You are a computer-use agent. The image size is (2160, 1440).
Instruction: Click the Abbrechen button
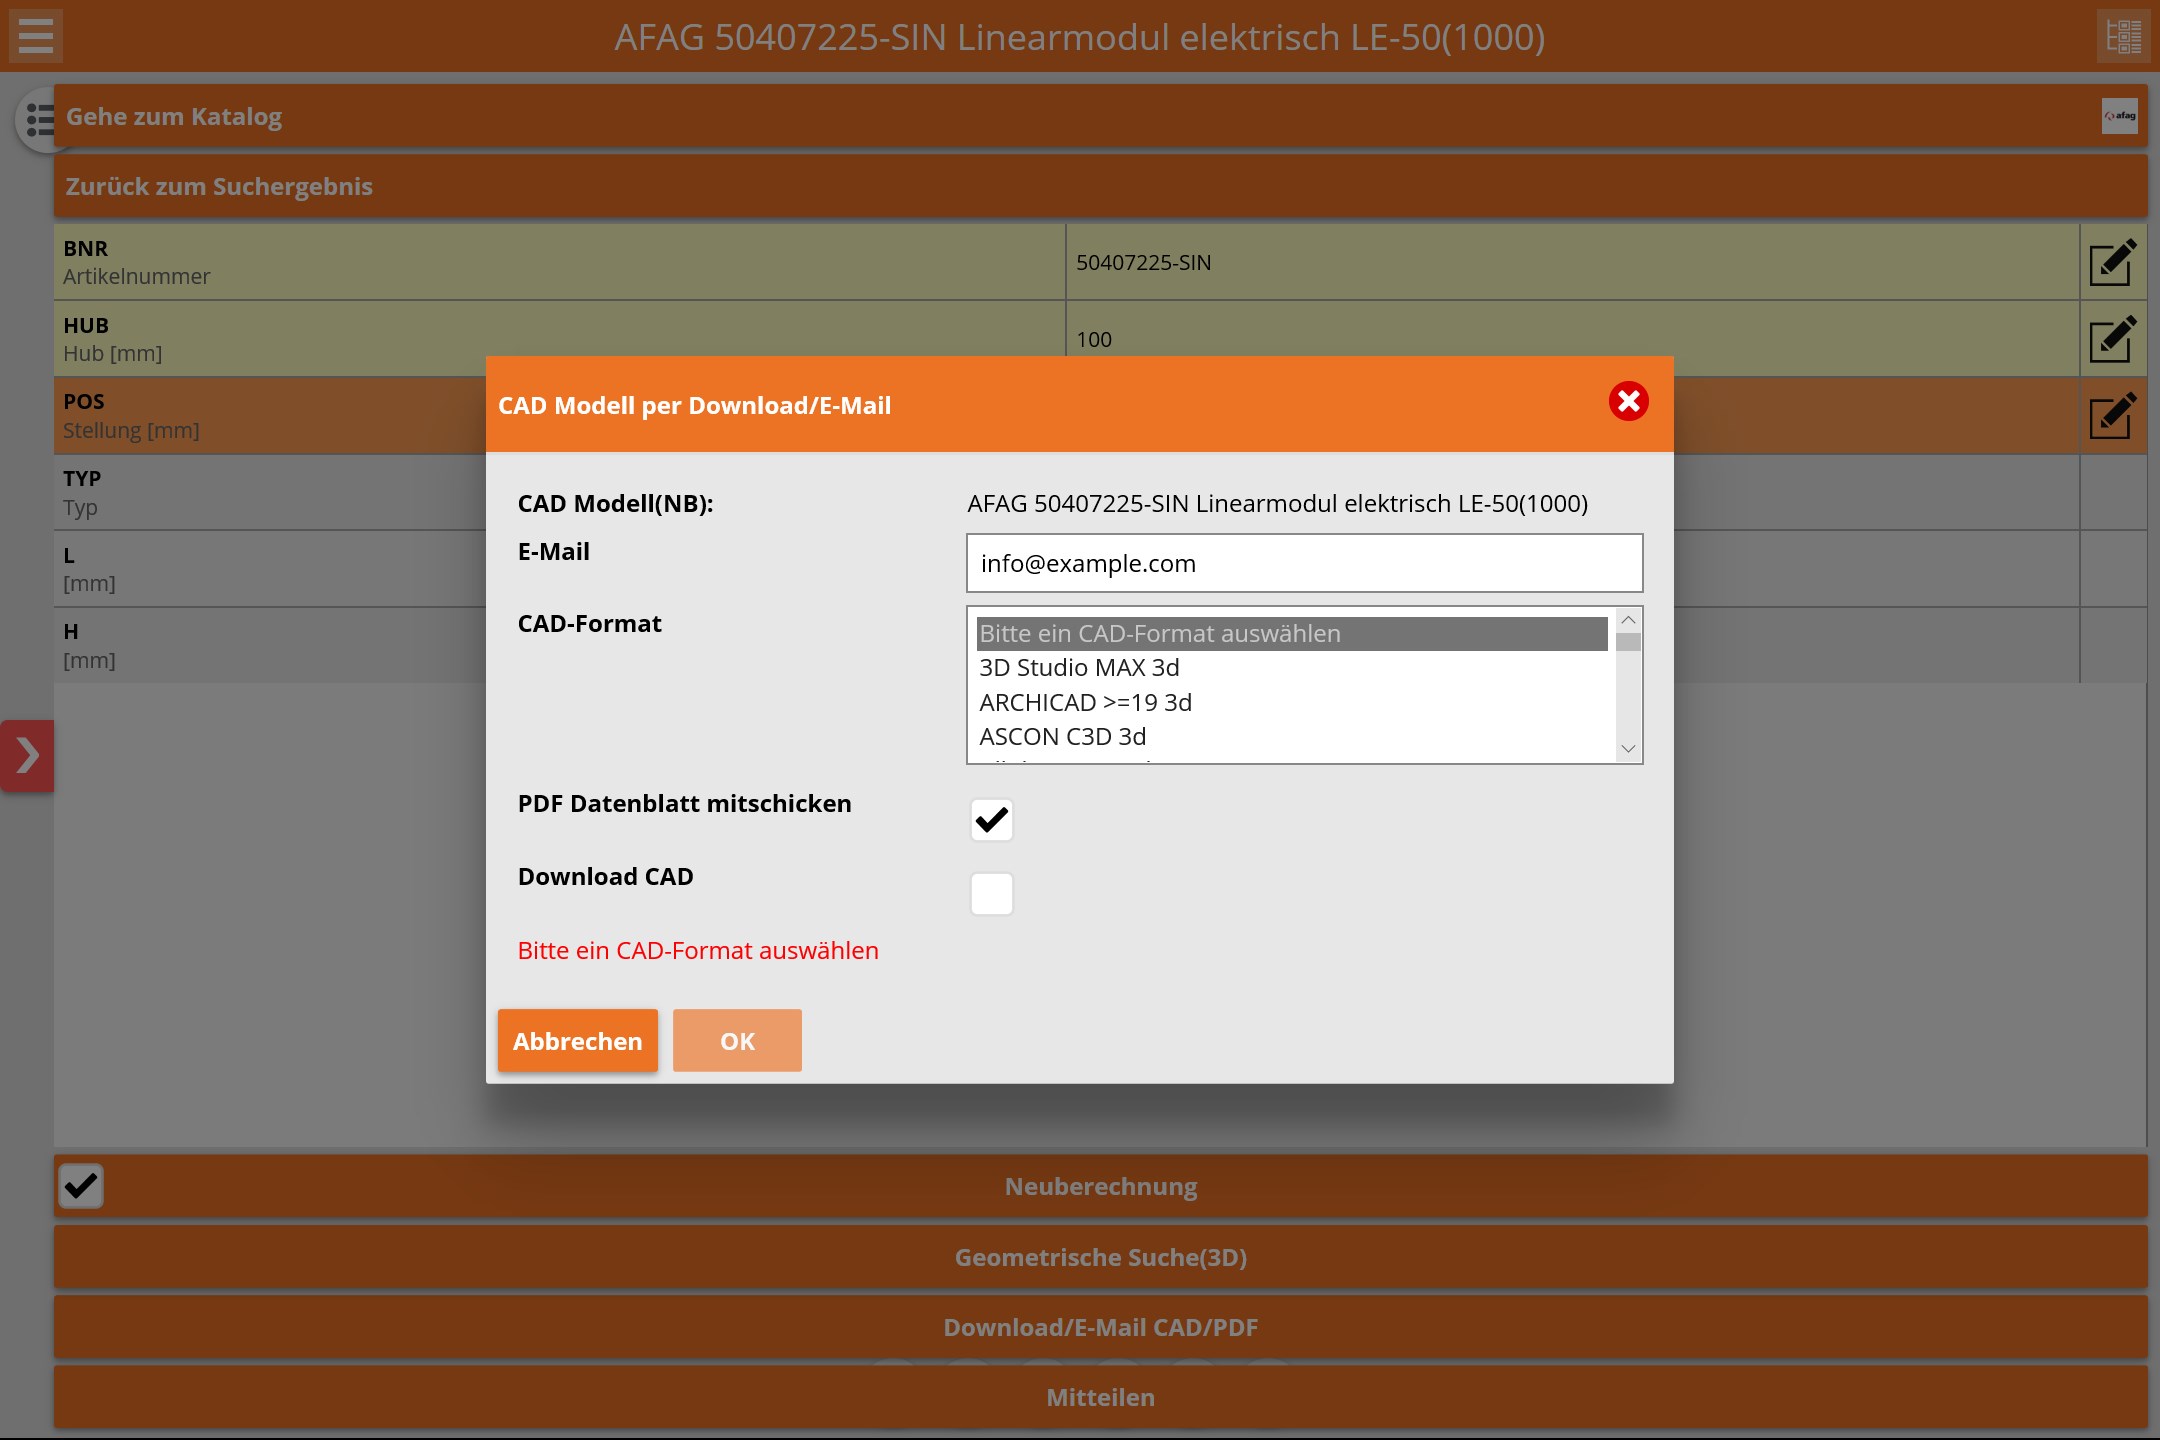(578, 1041)
